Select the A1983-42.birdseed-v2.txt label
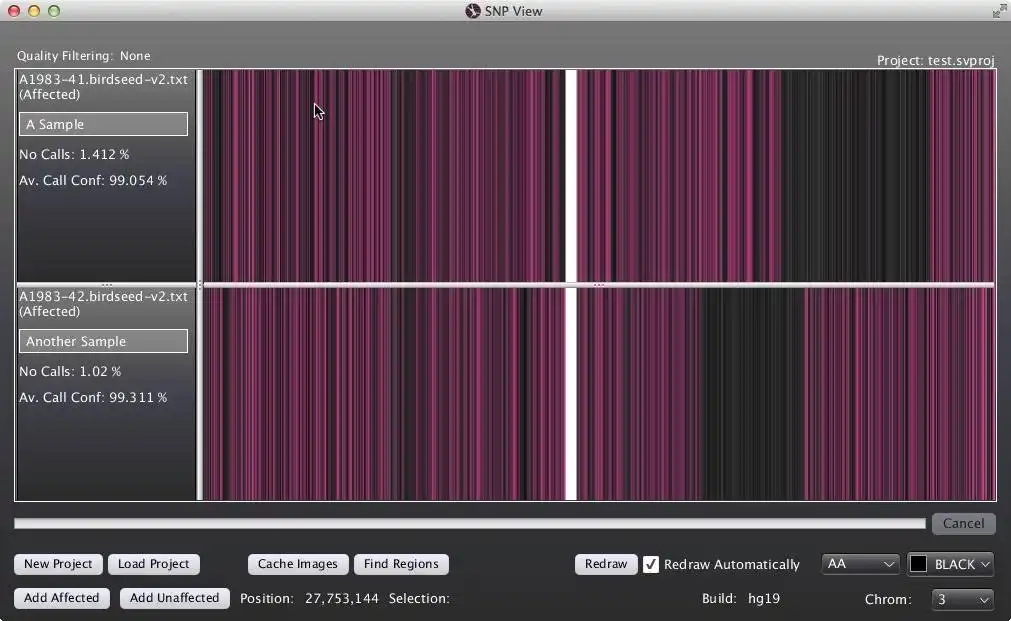Image resolution: width=1011 pixels, height=621 pixels. pos(103,297)
